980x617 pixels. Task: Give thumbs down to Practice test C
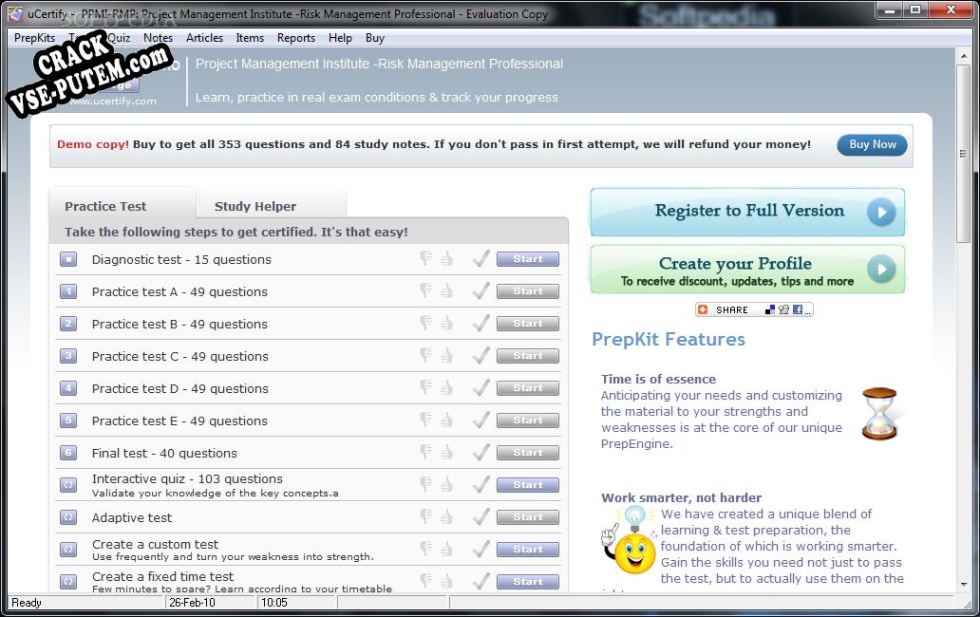[426, 356]
